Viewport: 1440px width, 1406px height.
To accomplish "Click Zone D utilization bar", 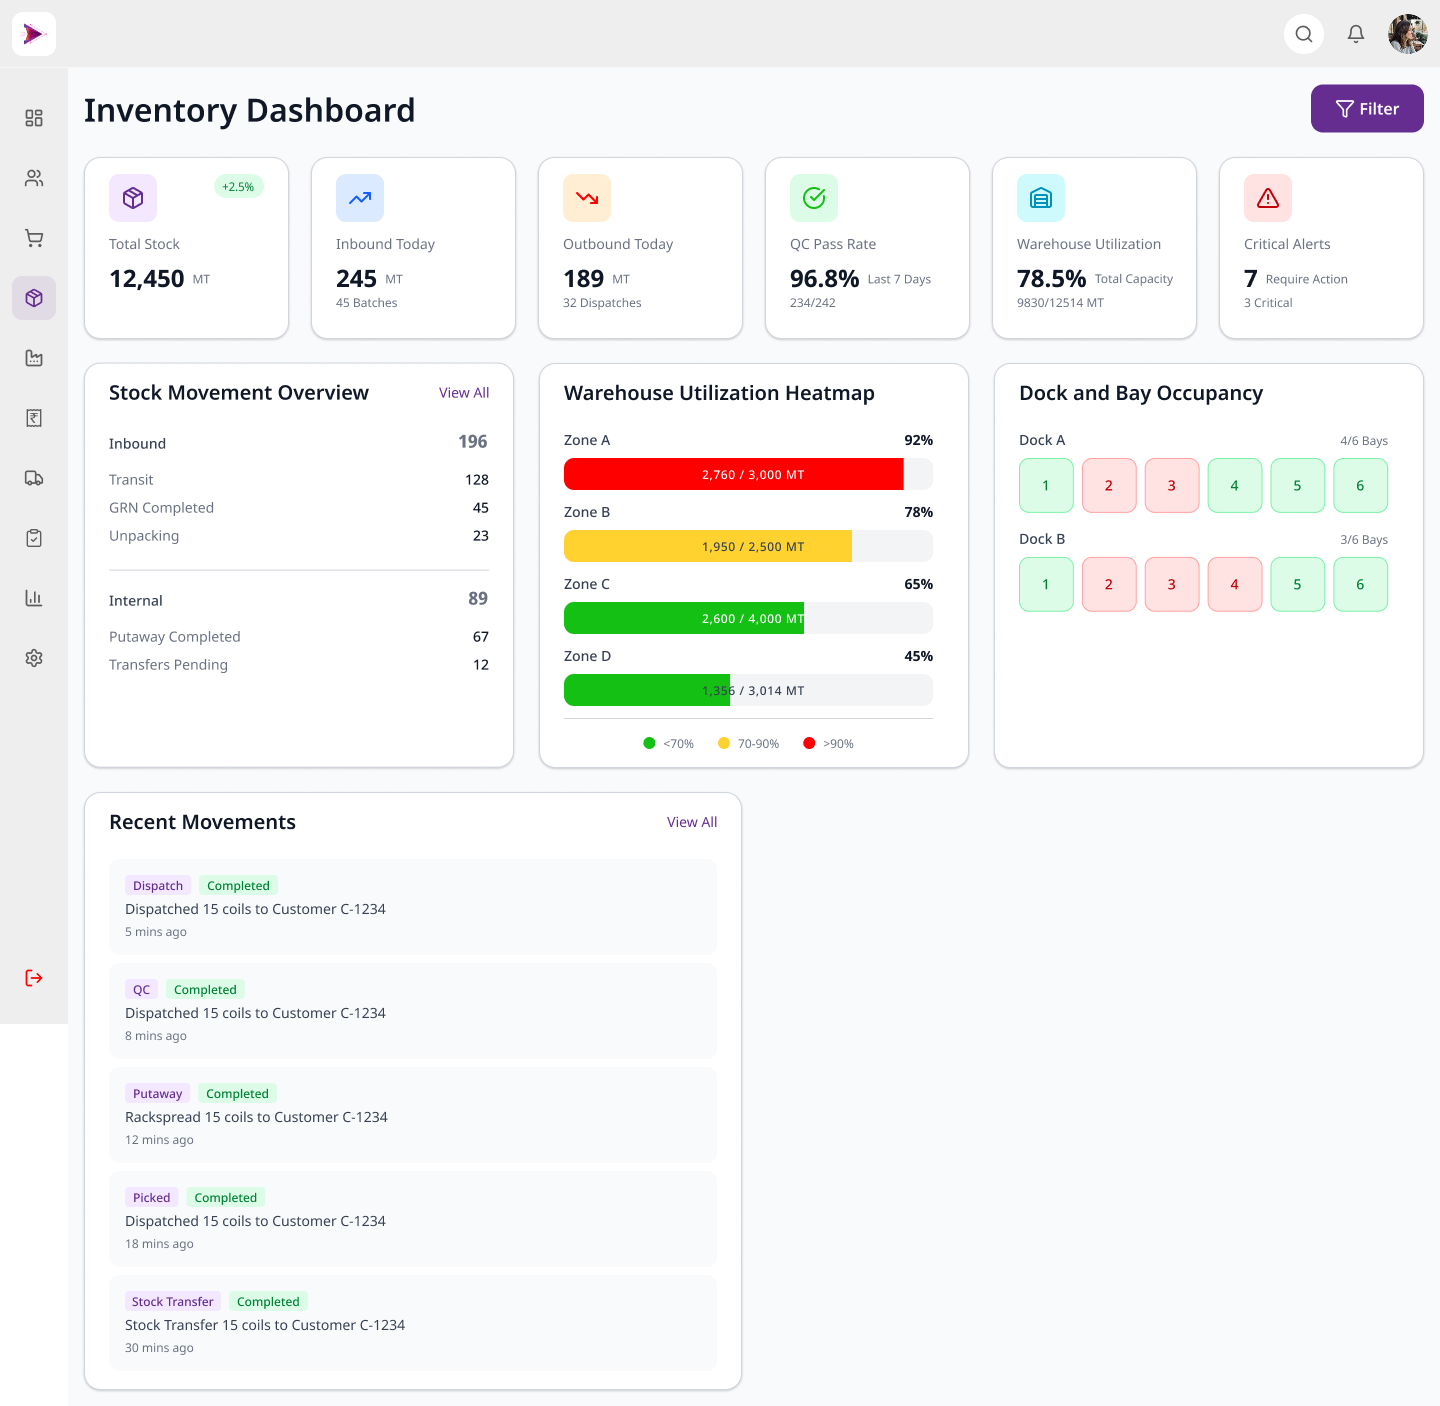I will (x=748, y=690).
